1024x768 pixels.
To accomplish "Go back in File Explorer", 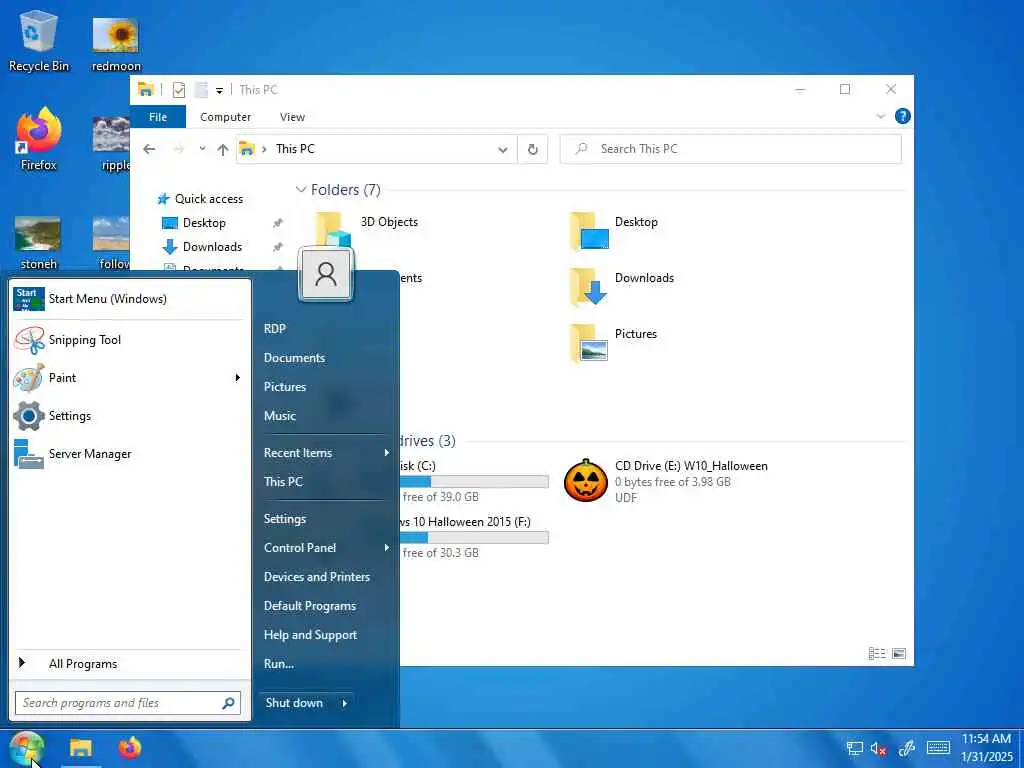I will pos(149,149).
